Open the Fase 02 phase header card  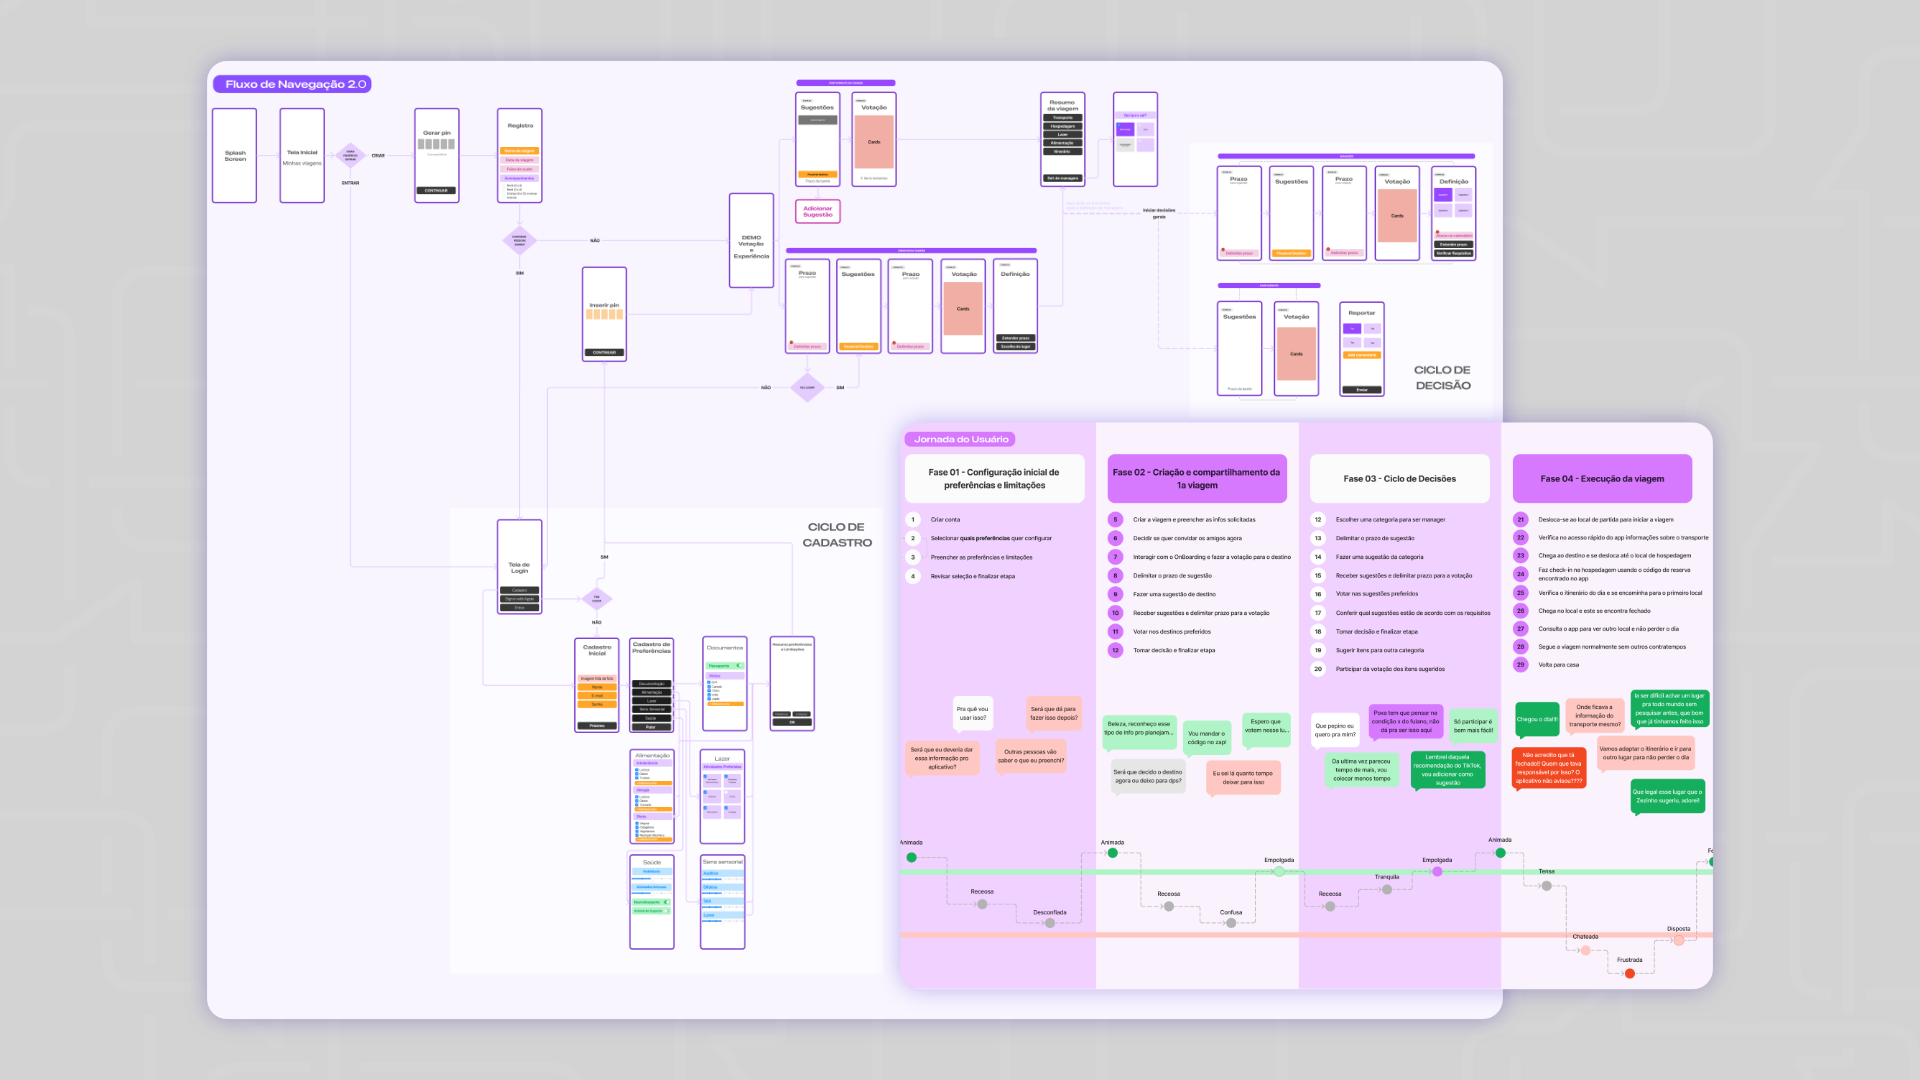coord(1196,478)
